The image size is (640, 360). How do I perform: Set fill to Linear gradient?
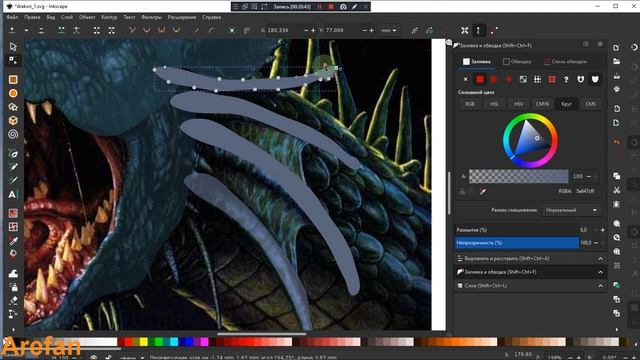pyautogui.click(x=494, y=79)
